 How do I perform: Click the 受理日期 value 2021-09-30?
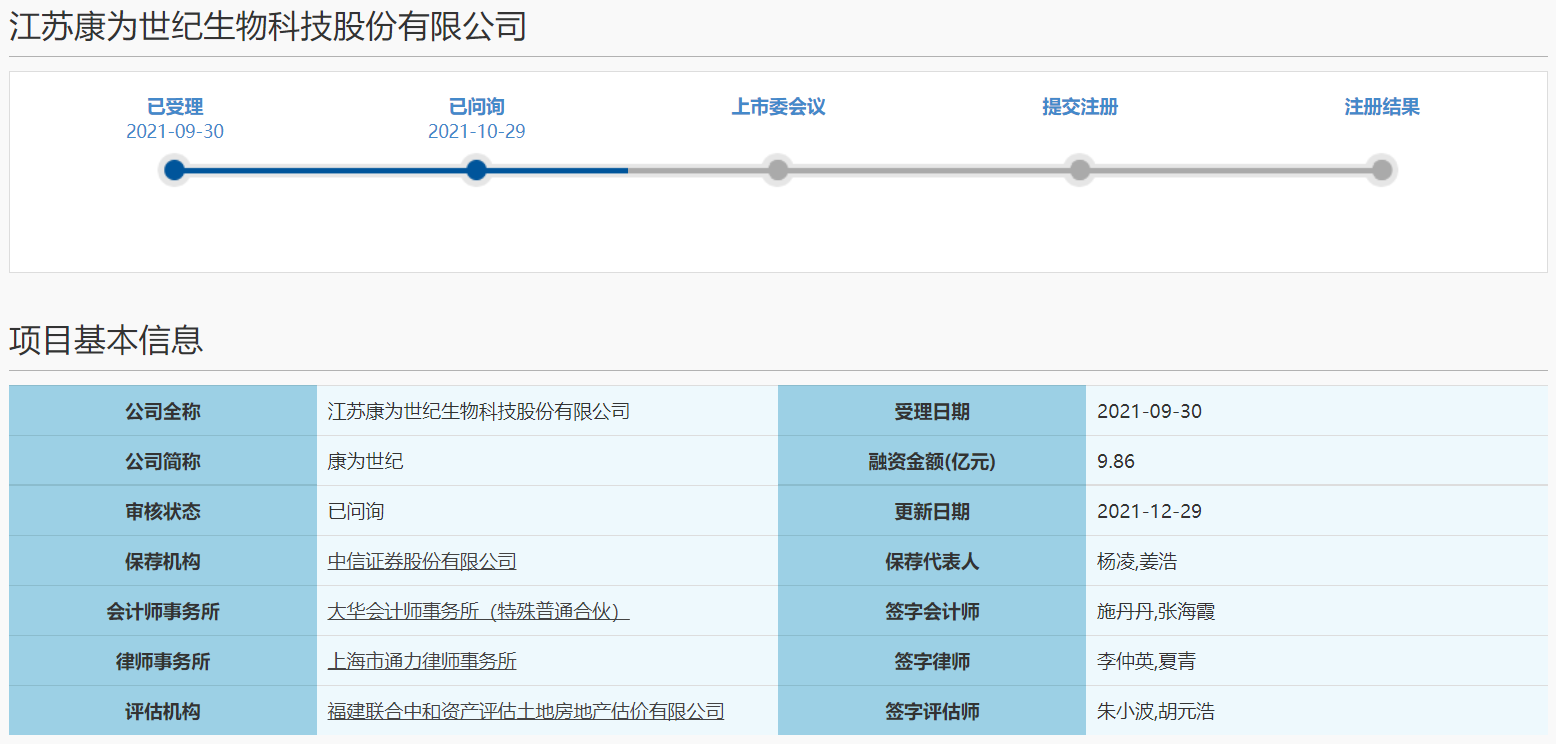(x=1149, y=412)
